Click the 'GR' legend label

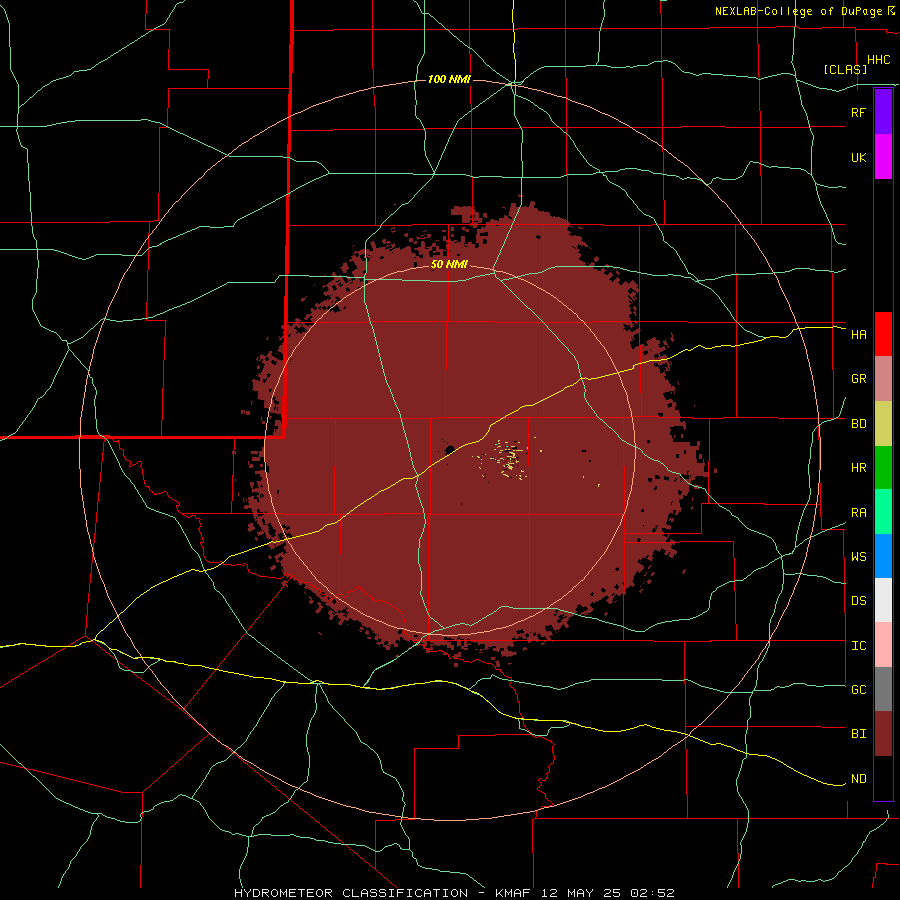858,379
